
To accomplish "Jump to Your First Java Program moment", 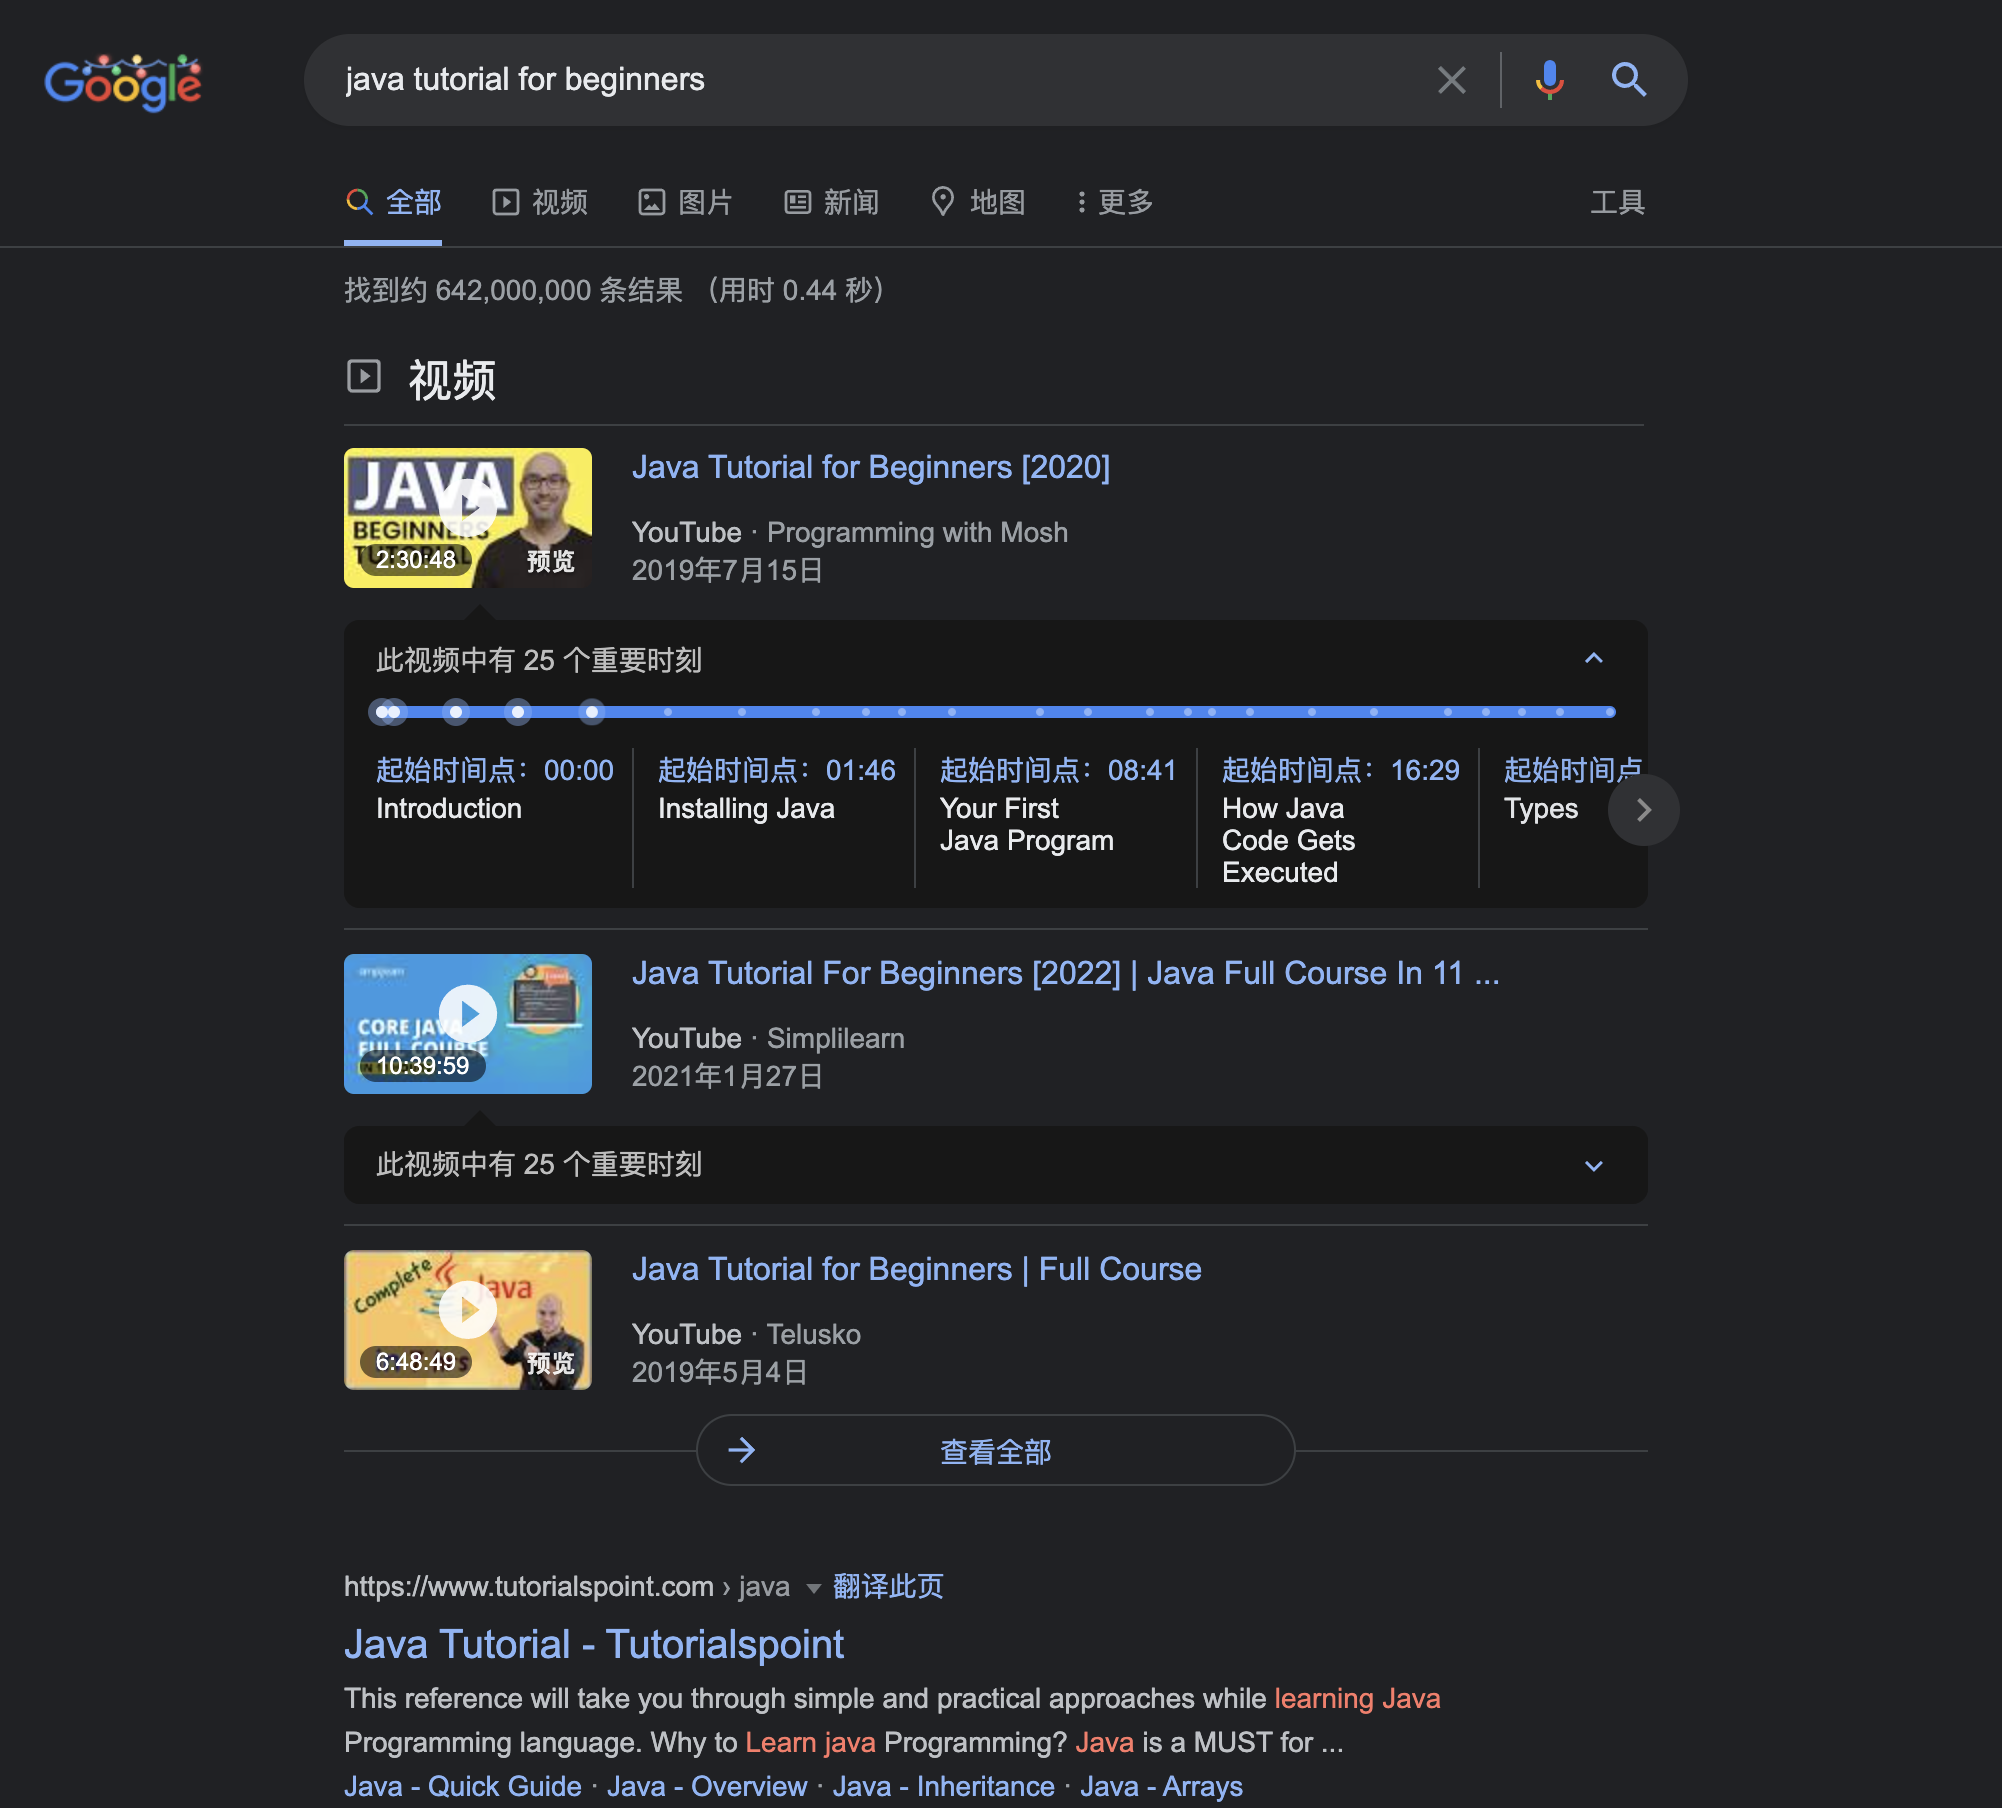I will tap(1058, 805).
